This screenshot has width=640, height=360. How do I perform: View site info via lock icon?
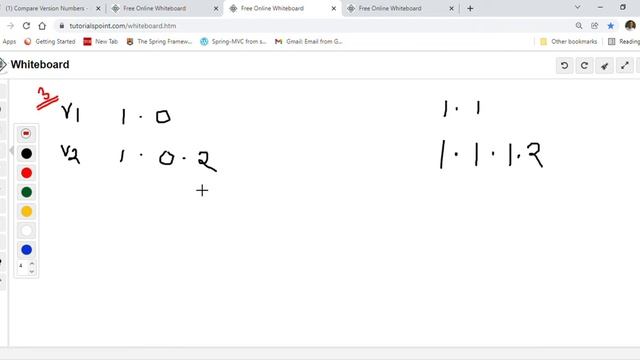pos(62,26)
